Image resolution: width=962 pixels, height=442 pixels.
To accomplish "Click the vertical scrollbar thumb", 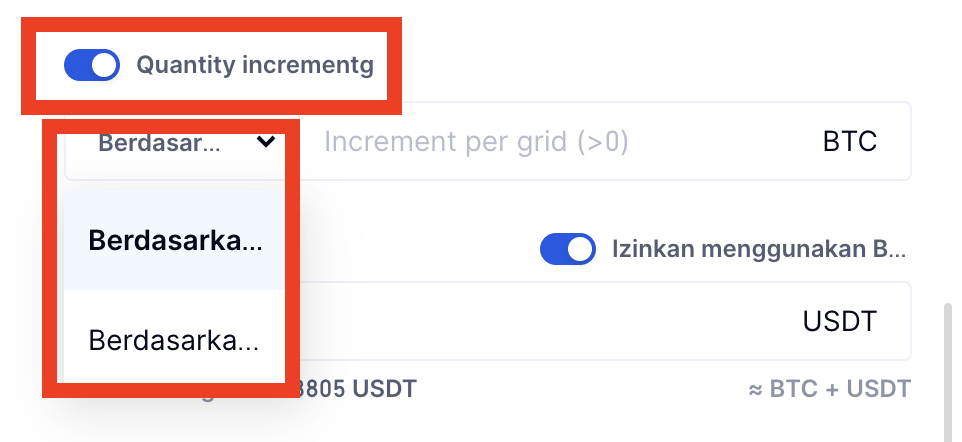I will (x=946, y=375).
